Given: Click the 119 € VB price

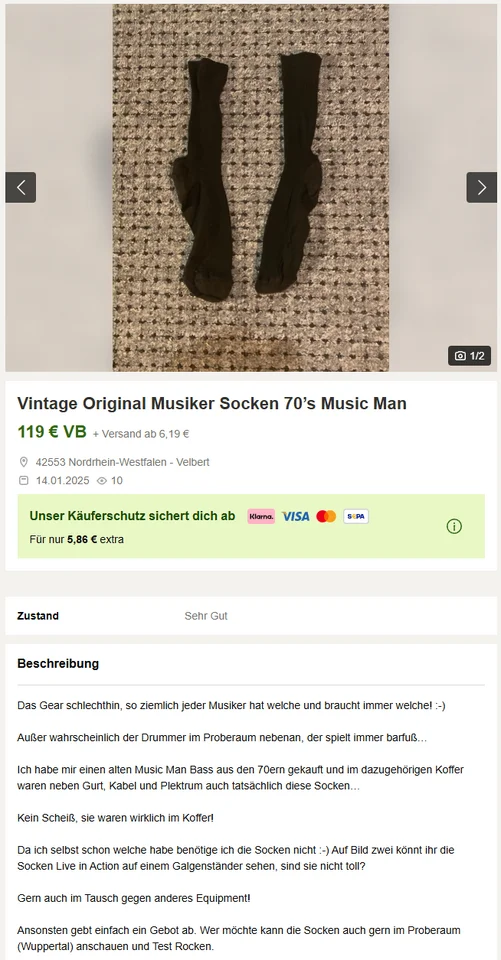Looking at the screenshot, I should (x=52, y=432).
